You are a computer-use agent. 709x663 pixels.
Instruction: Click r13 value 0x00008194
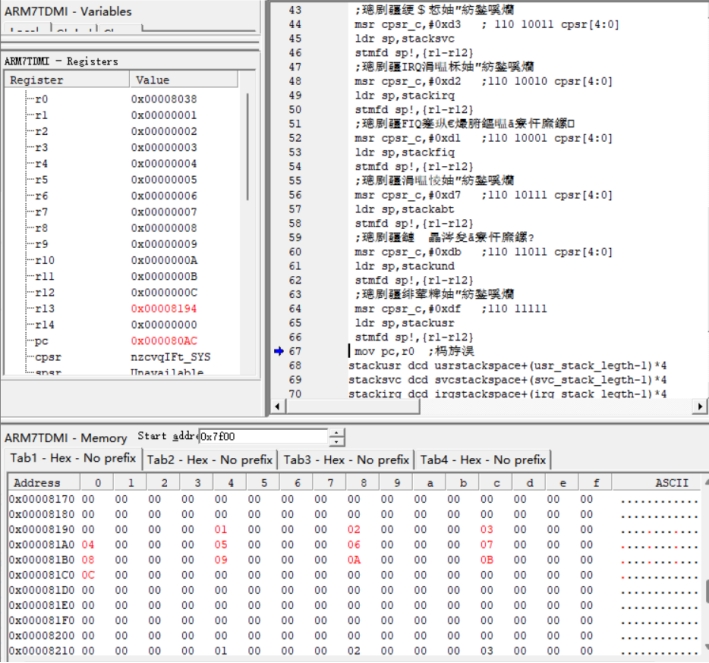164,308
